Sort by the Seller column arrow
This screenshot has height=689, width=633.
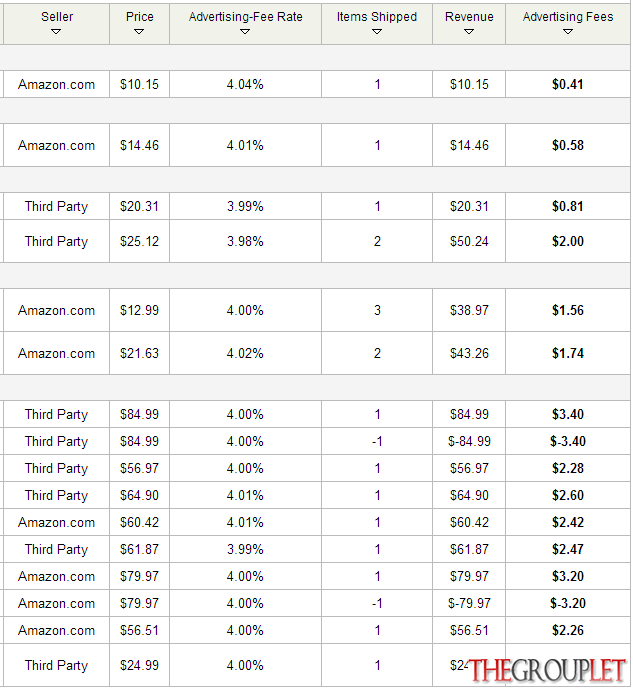(x=56, y=32)
